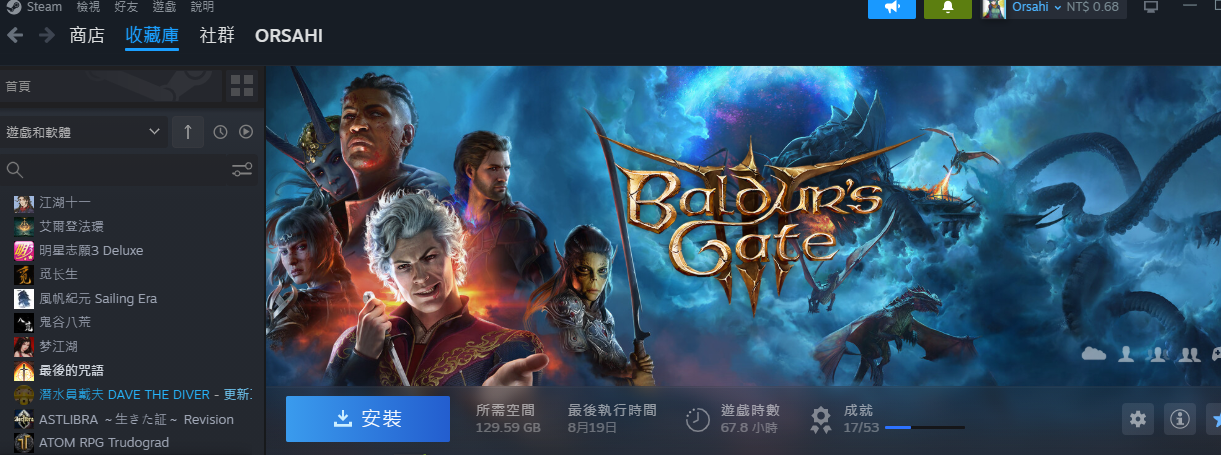Image resolution: width=1221 pixels, height=455 pixels.
Task: Switch to the 商店 tab
Action: 87,36
